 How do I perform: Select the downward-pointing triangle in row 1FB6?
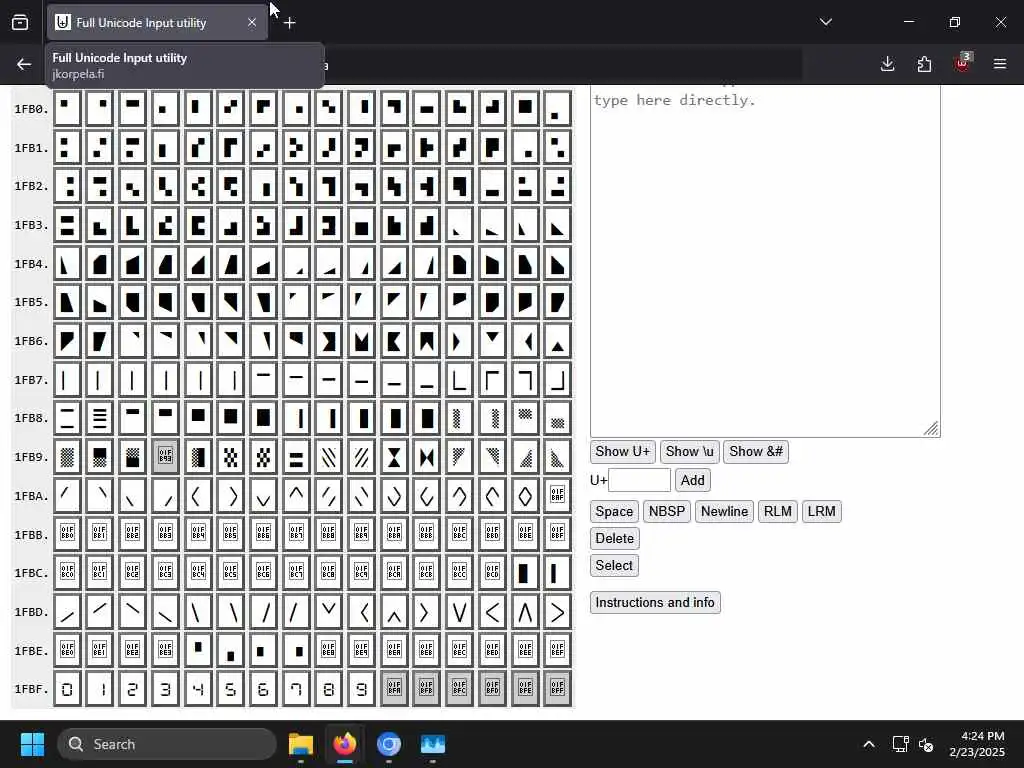pos(492,341)
